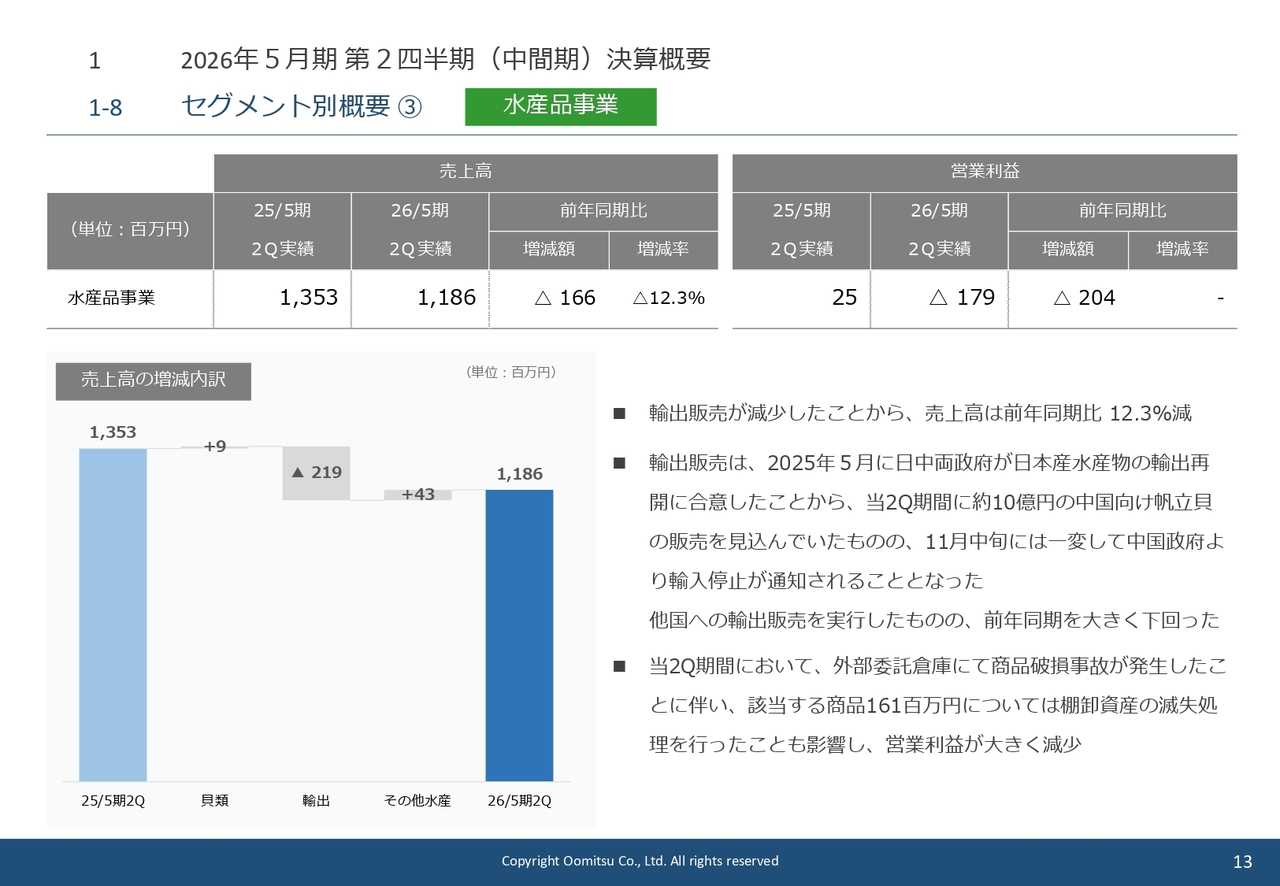
Task: Click the light blue 25/5期2Q bar
Action: pos(113,613)
